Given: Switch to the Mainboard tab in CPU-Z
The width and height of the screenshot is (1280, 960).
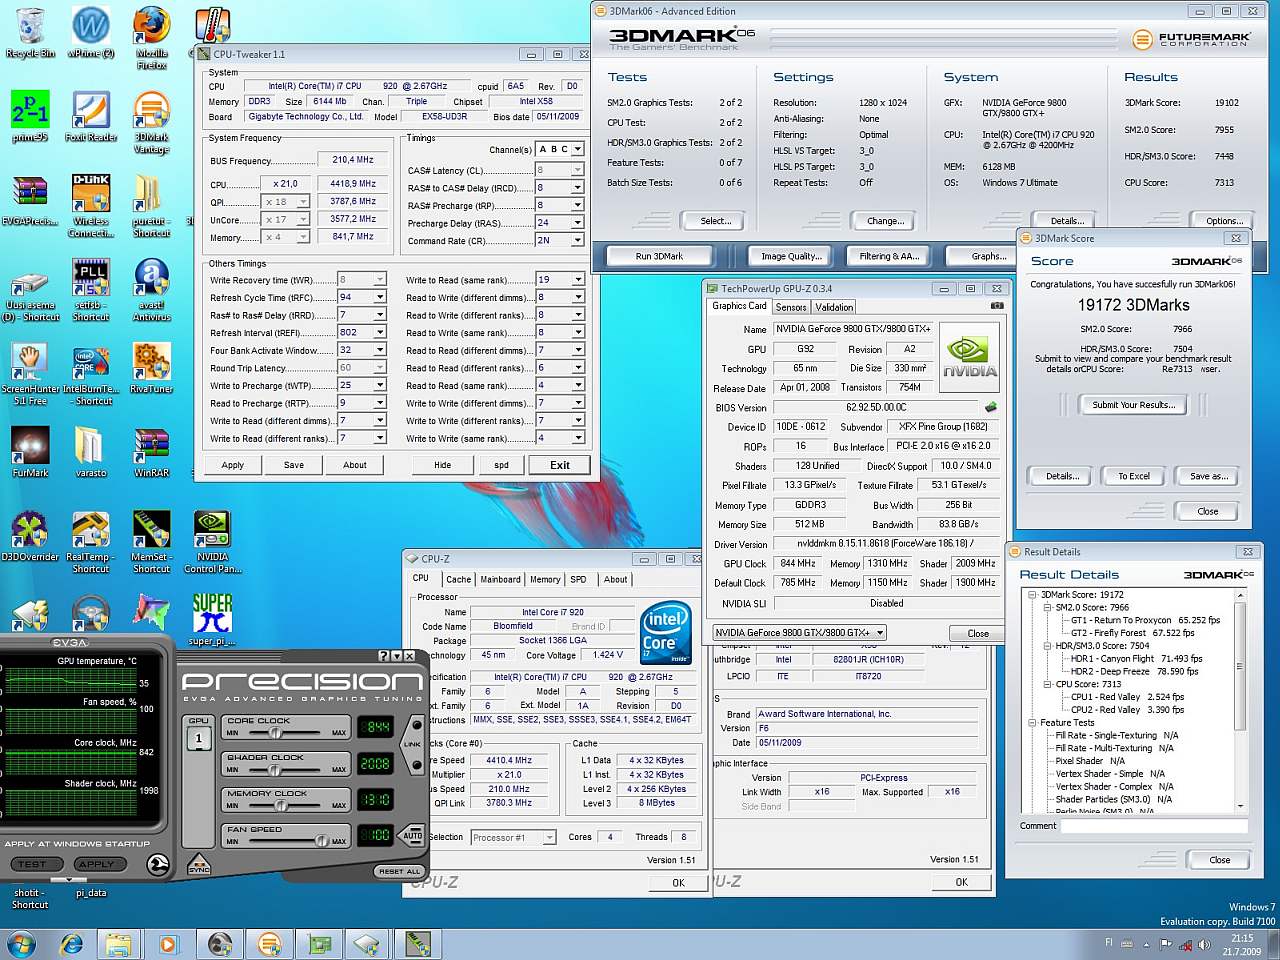Looking at the screenshot, I should (x=500, y=579).
